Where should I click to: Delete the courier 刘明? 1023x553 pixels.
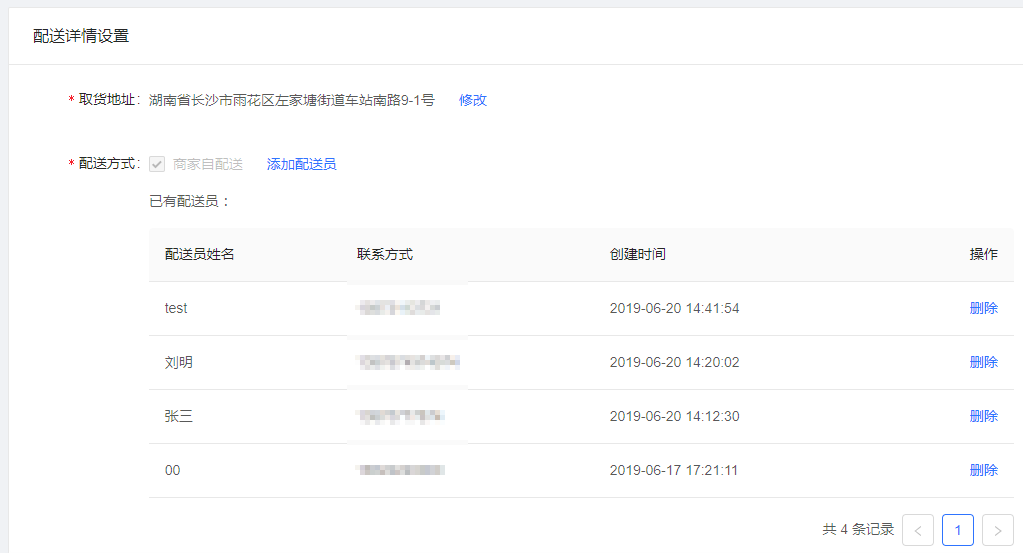tap(983, 362)
